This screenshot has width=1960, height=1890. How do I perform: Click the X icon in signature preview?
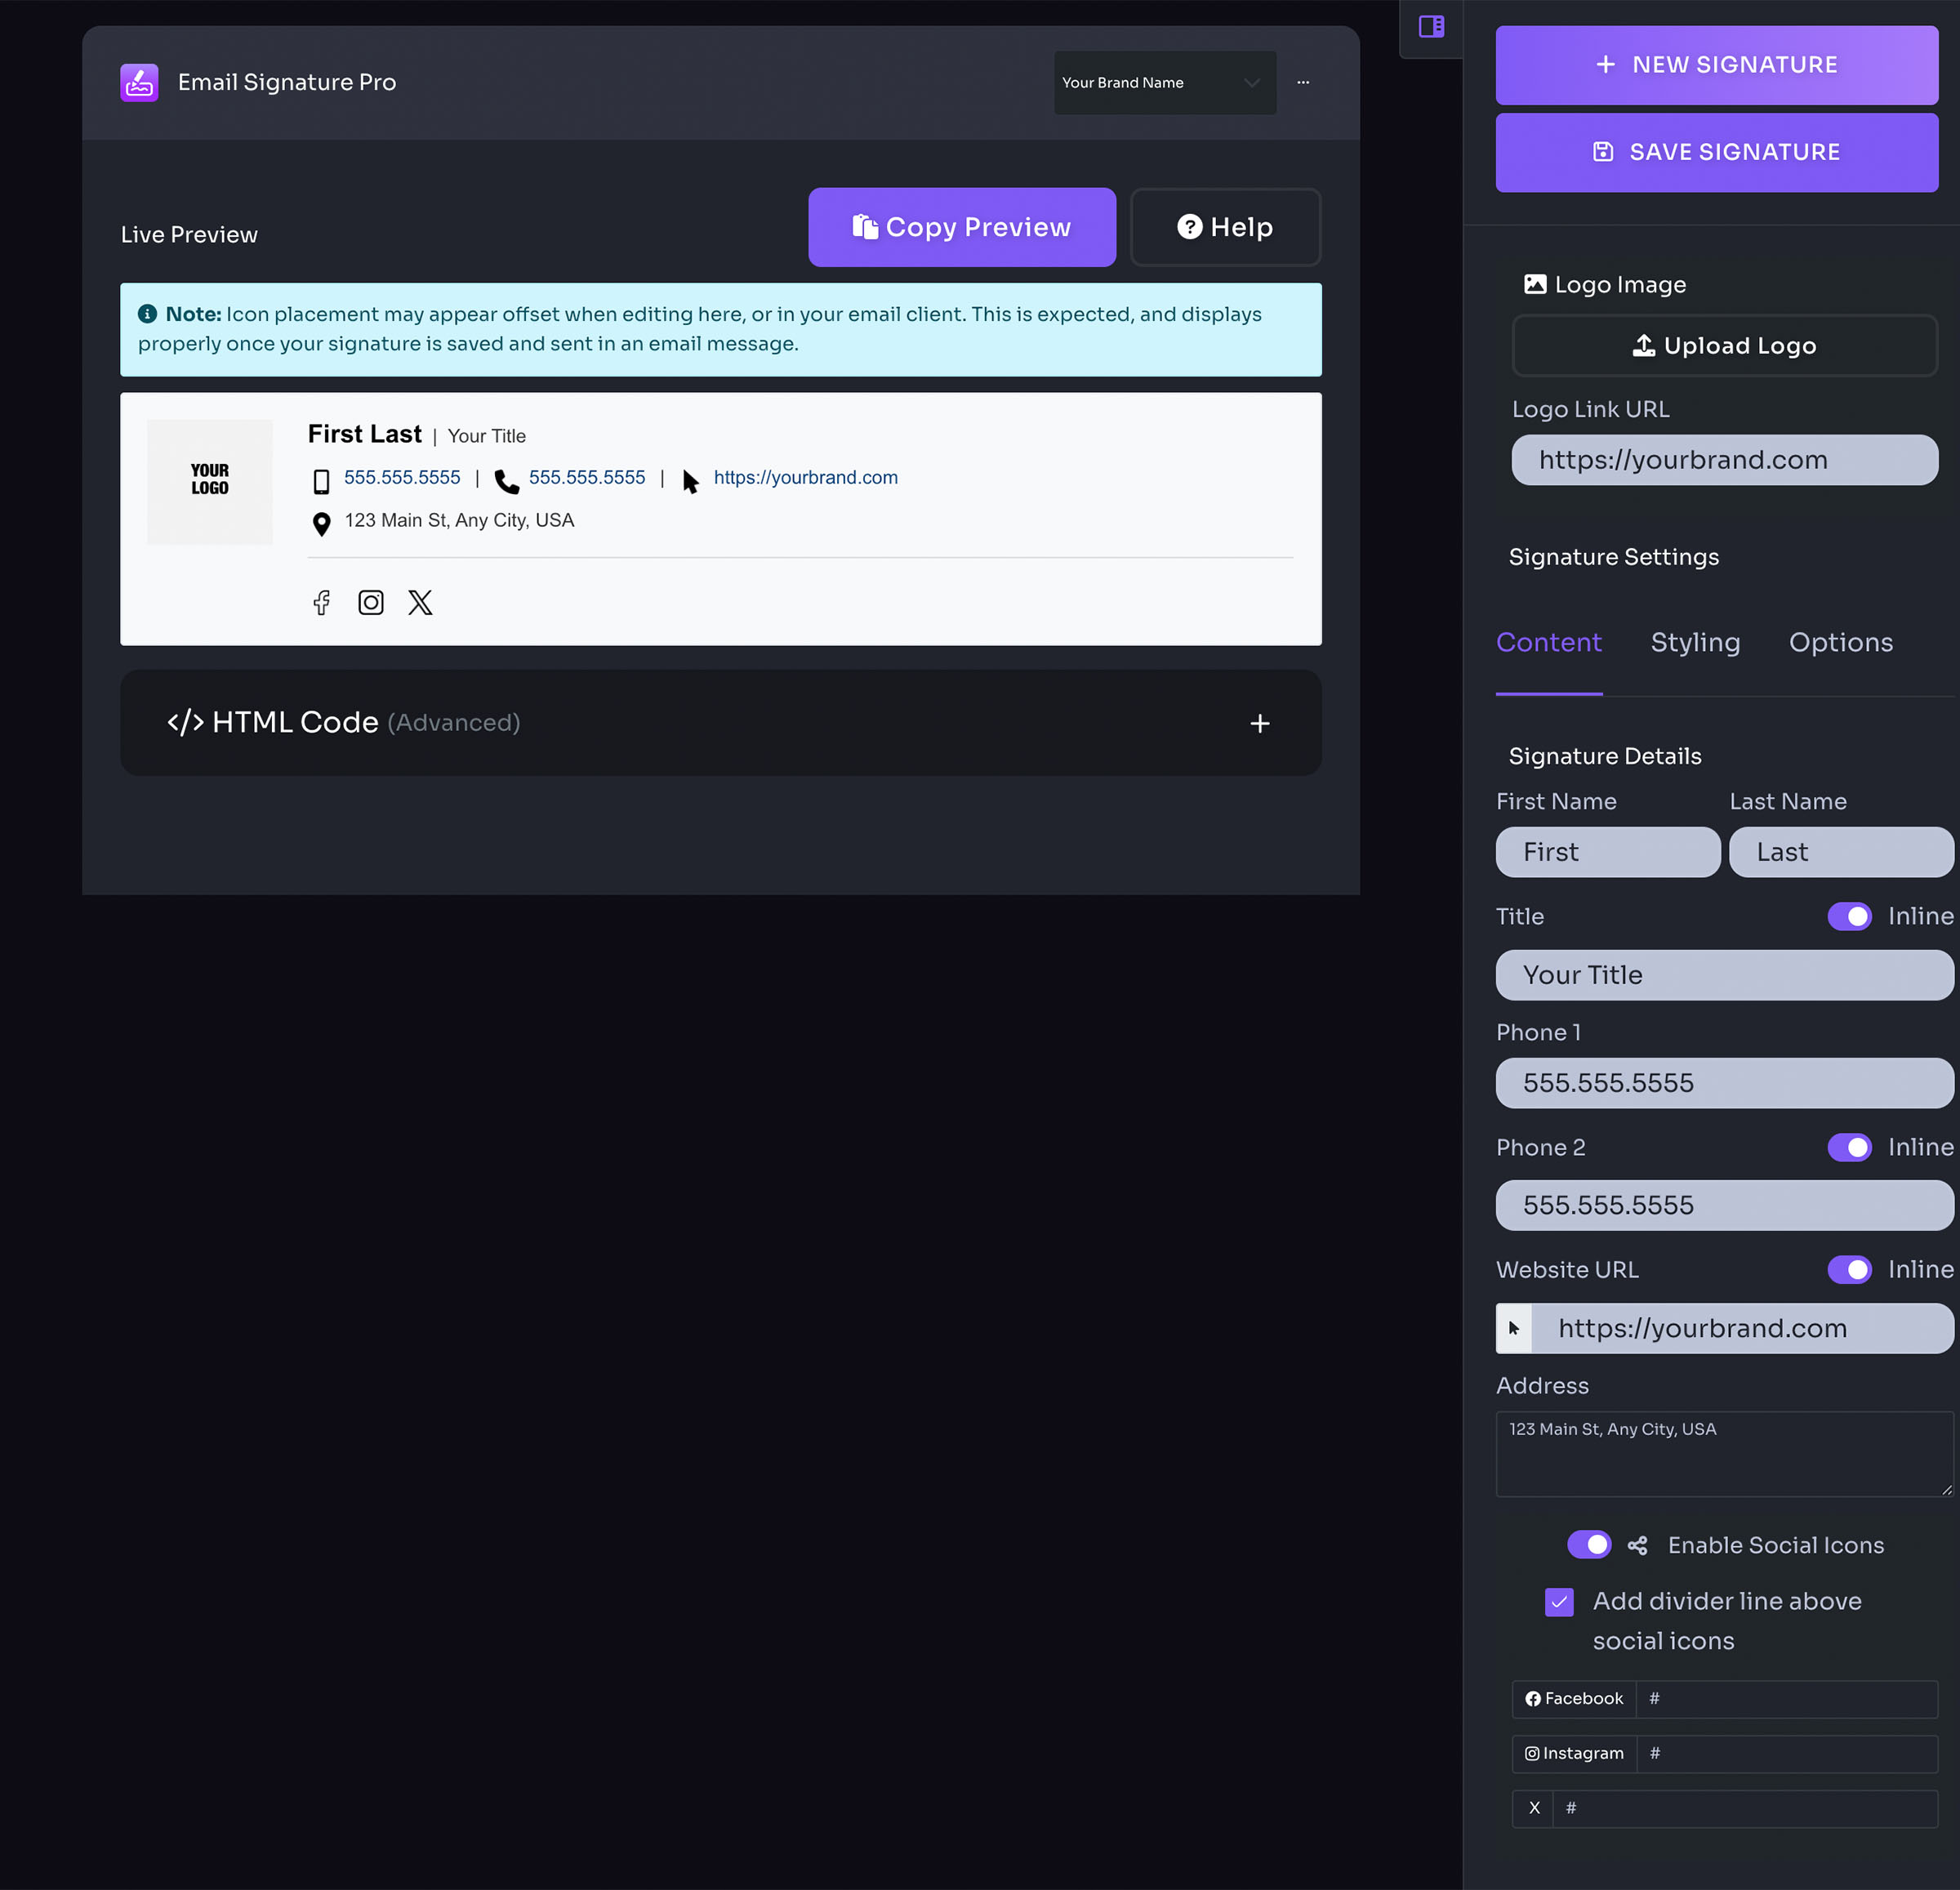420,602
